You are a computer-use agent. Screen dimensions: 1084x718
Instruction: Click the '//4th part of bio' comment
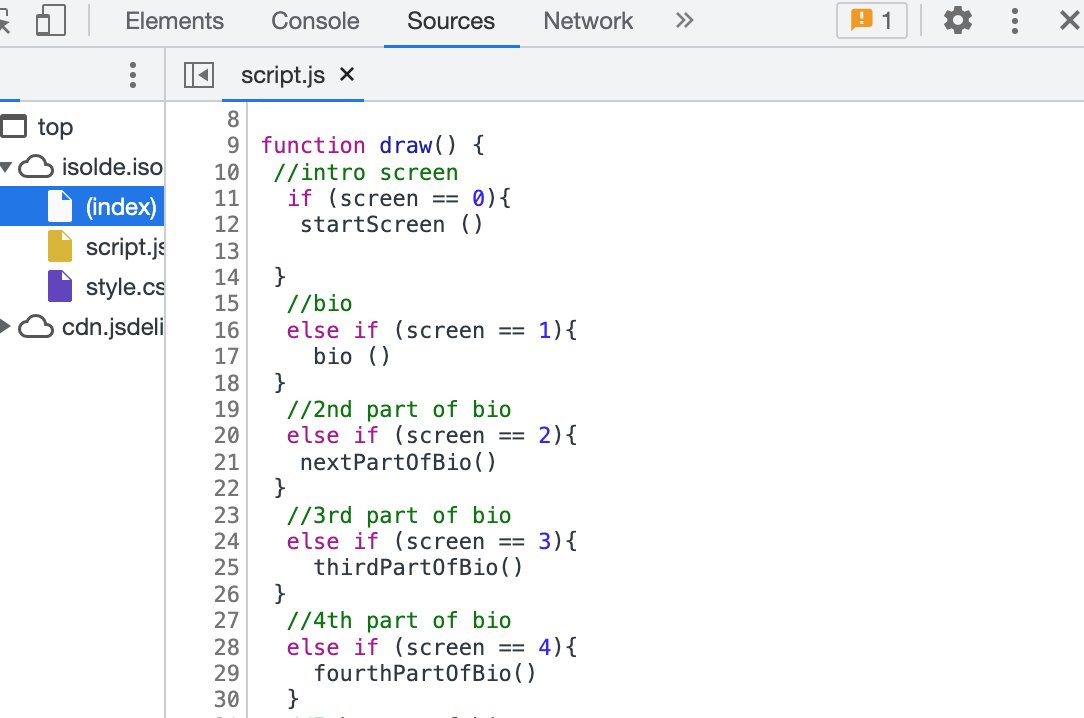click(x=399, y=620)
